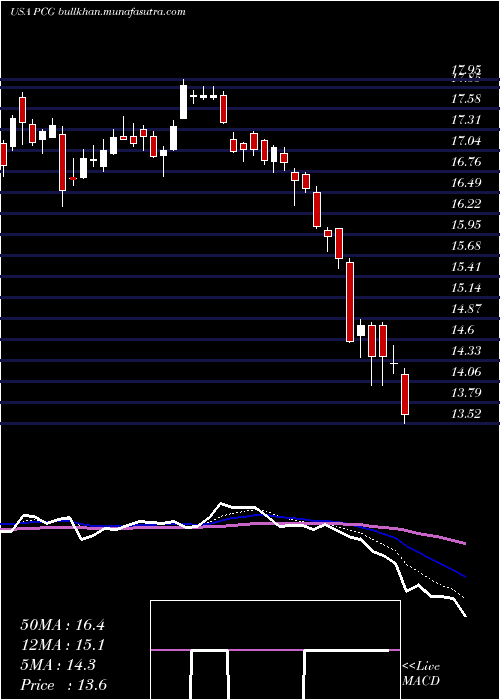Click the 16.22 price axis label
The width and height of the screenshot is (500, 700).
(466, 204)
